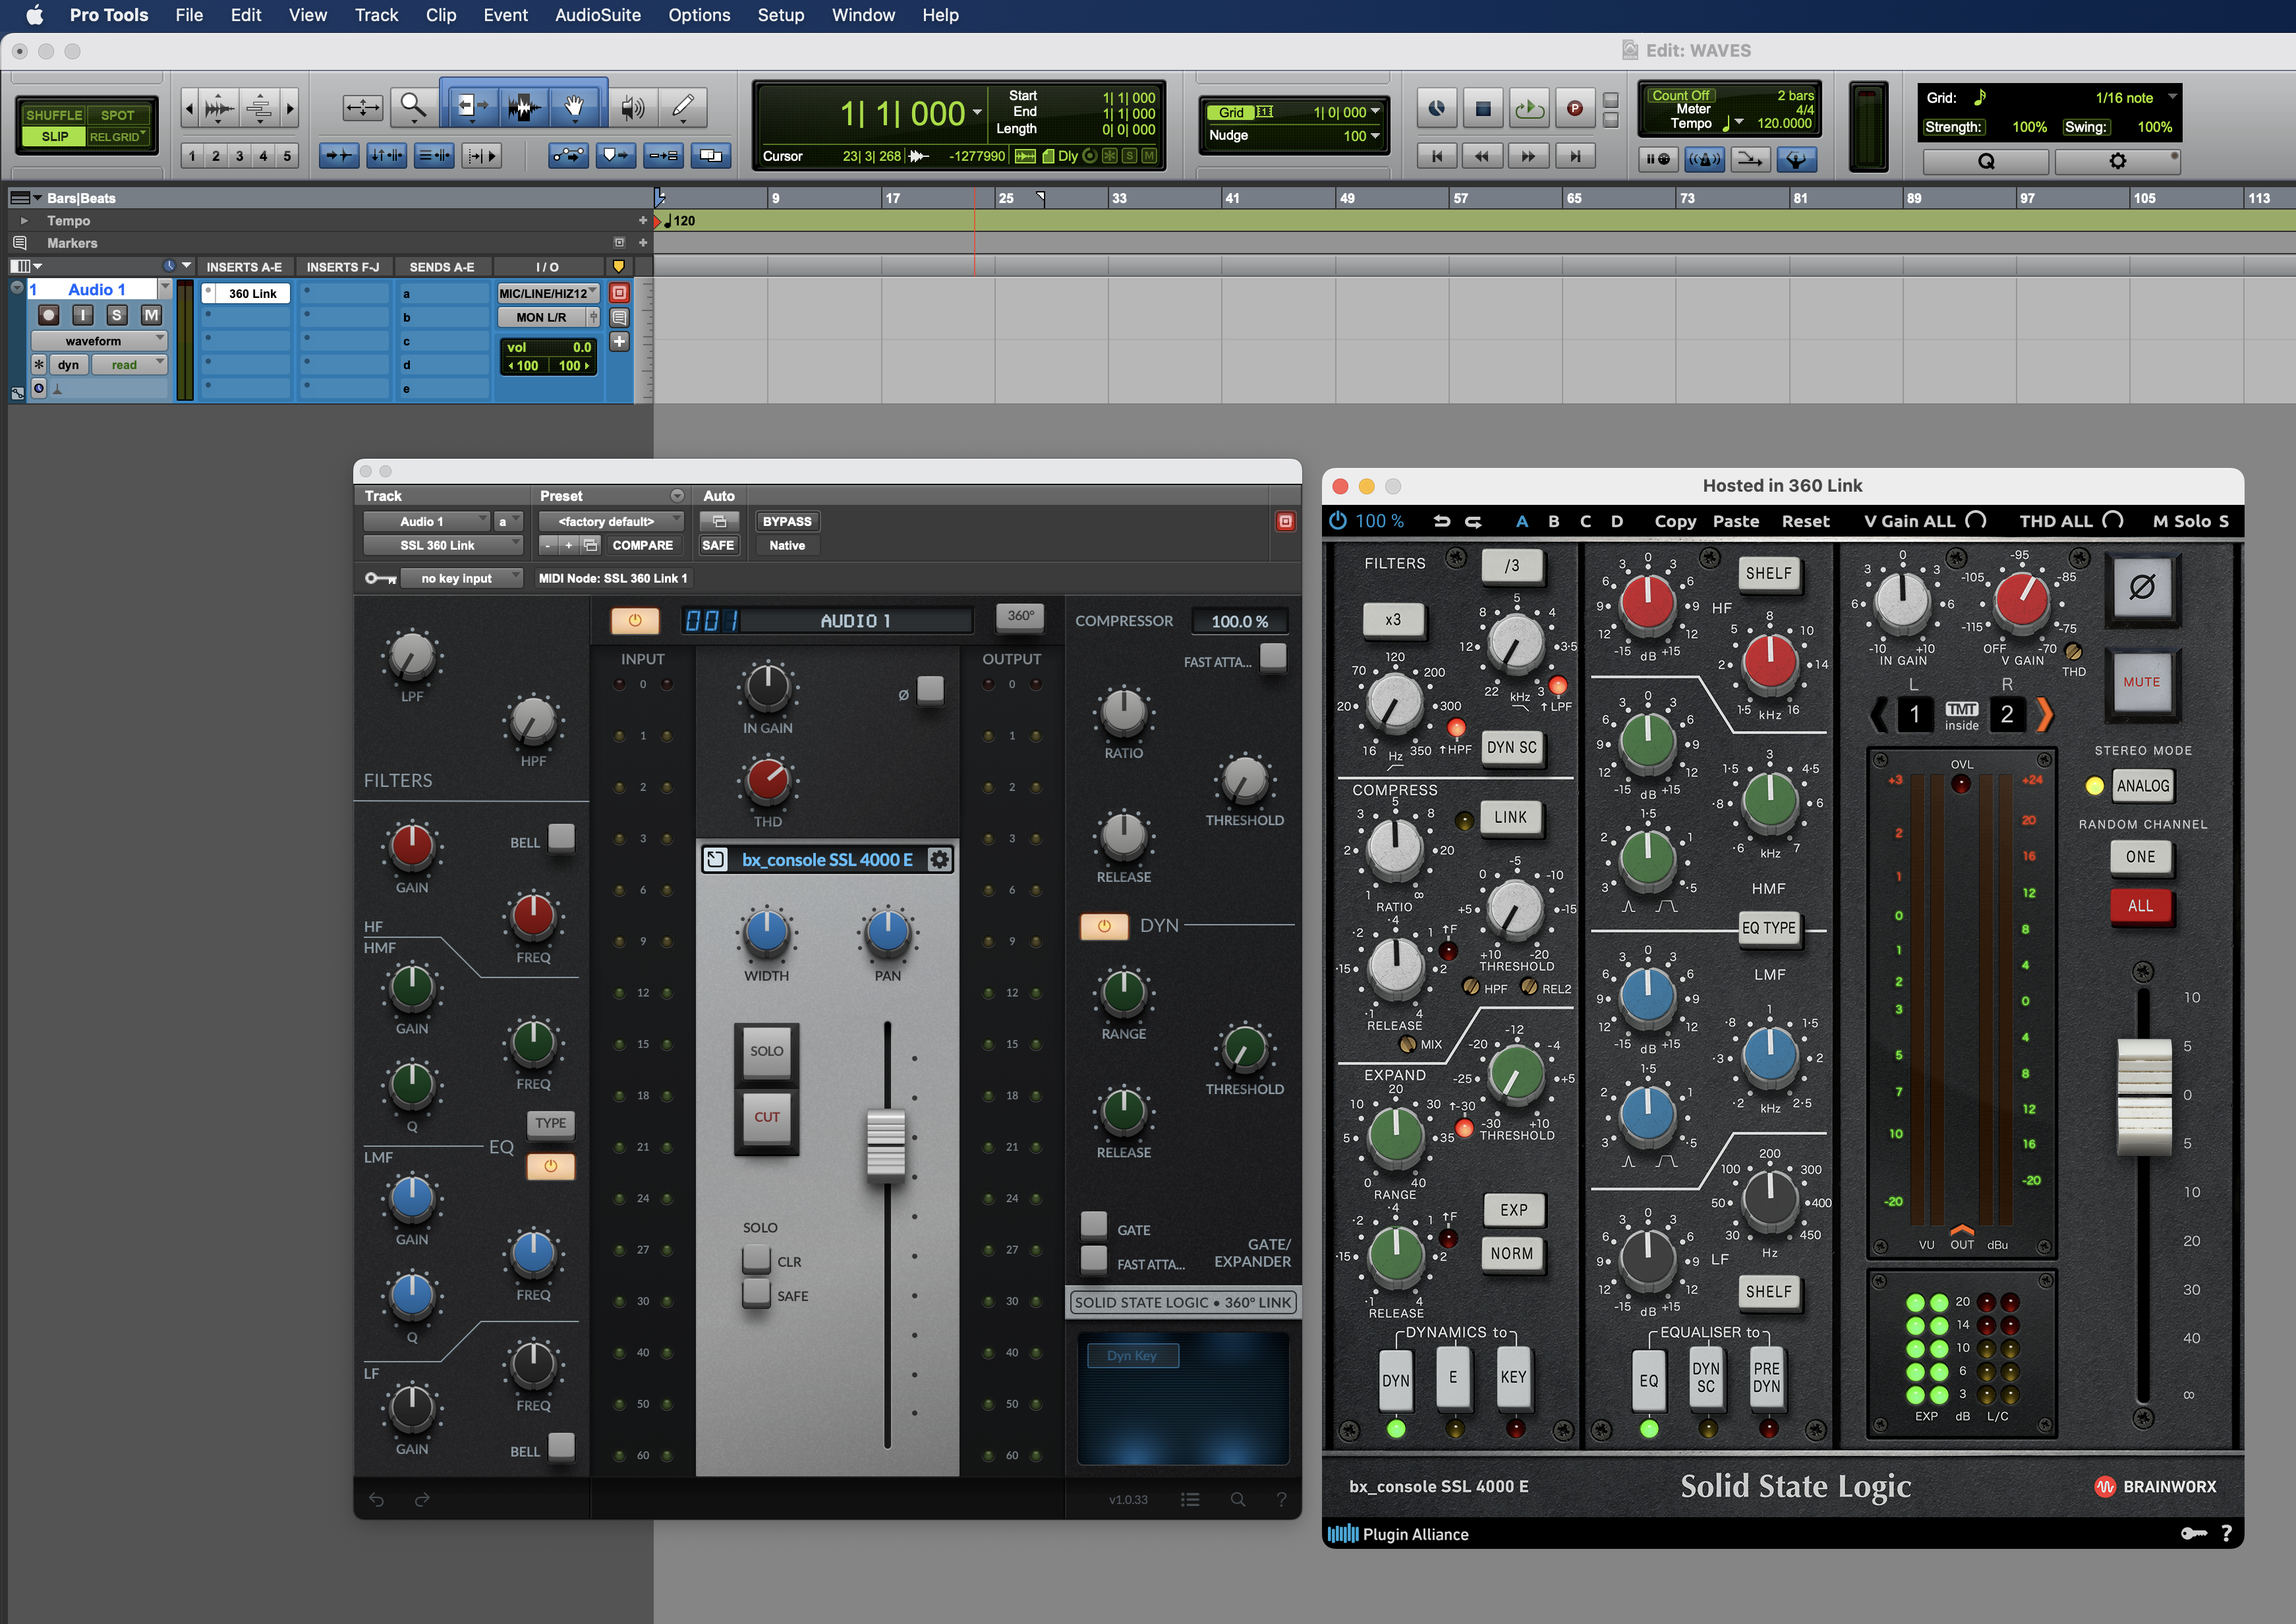The height and width of the screenshot is (1624, 2296).
Task: Open gear settings beside bx_console SSL 4000 E
Action: 940,859
